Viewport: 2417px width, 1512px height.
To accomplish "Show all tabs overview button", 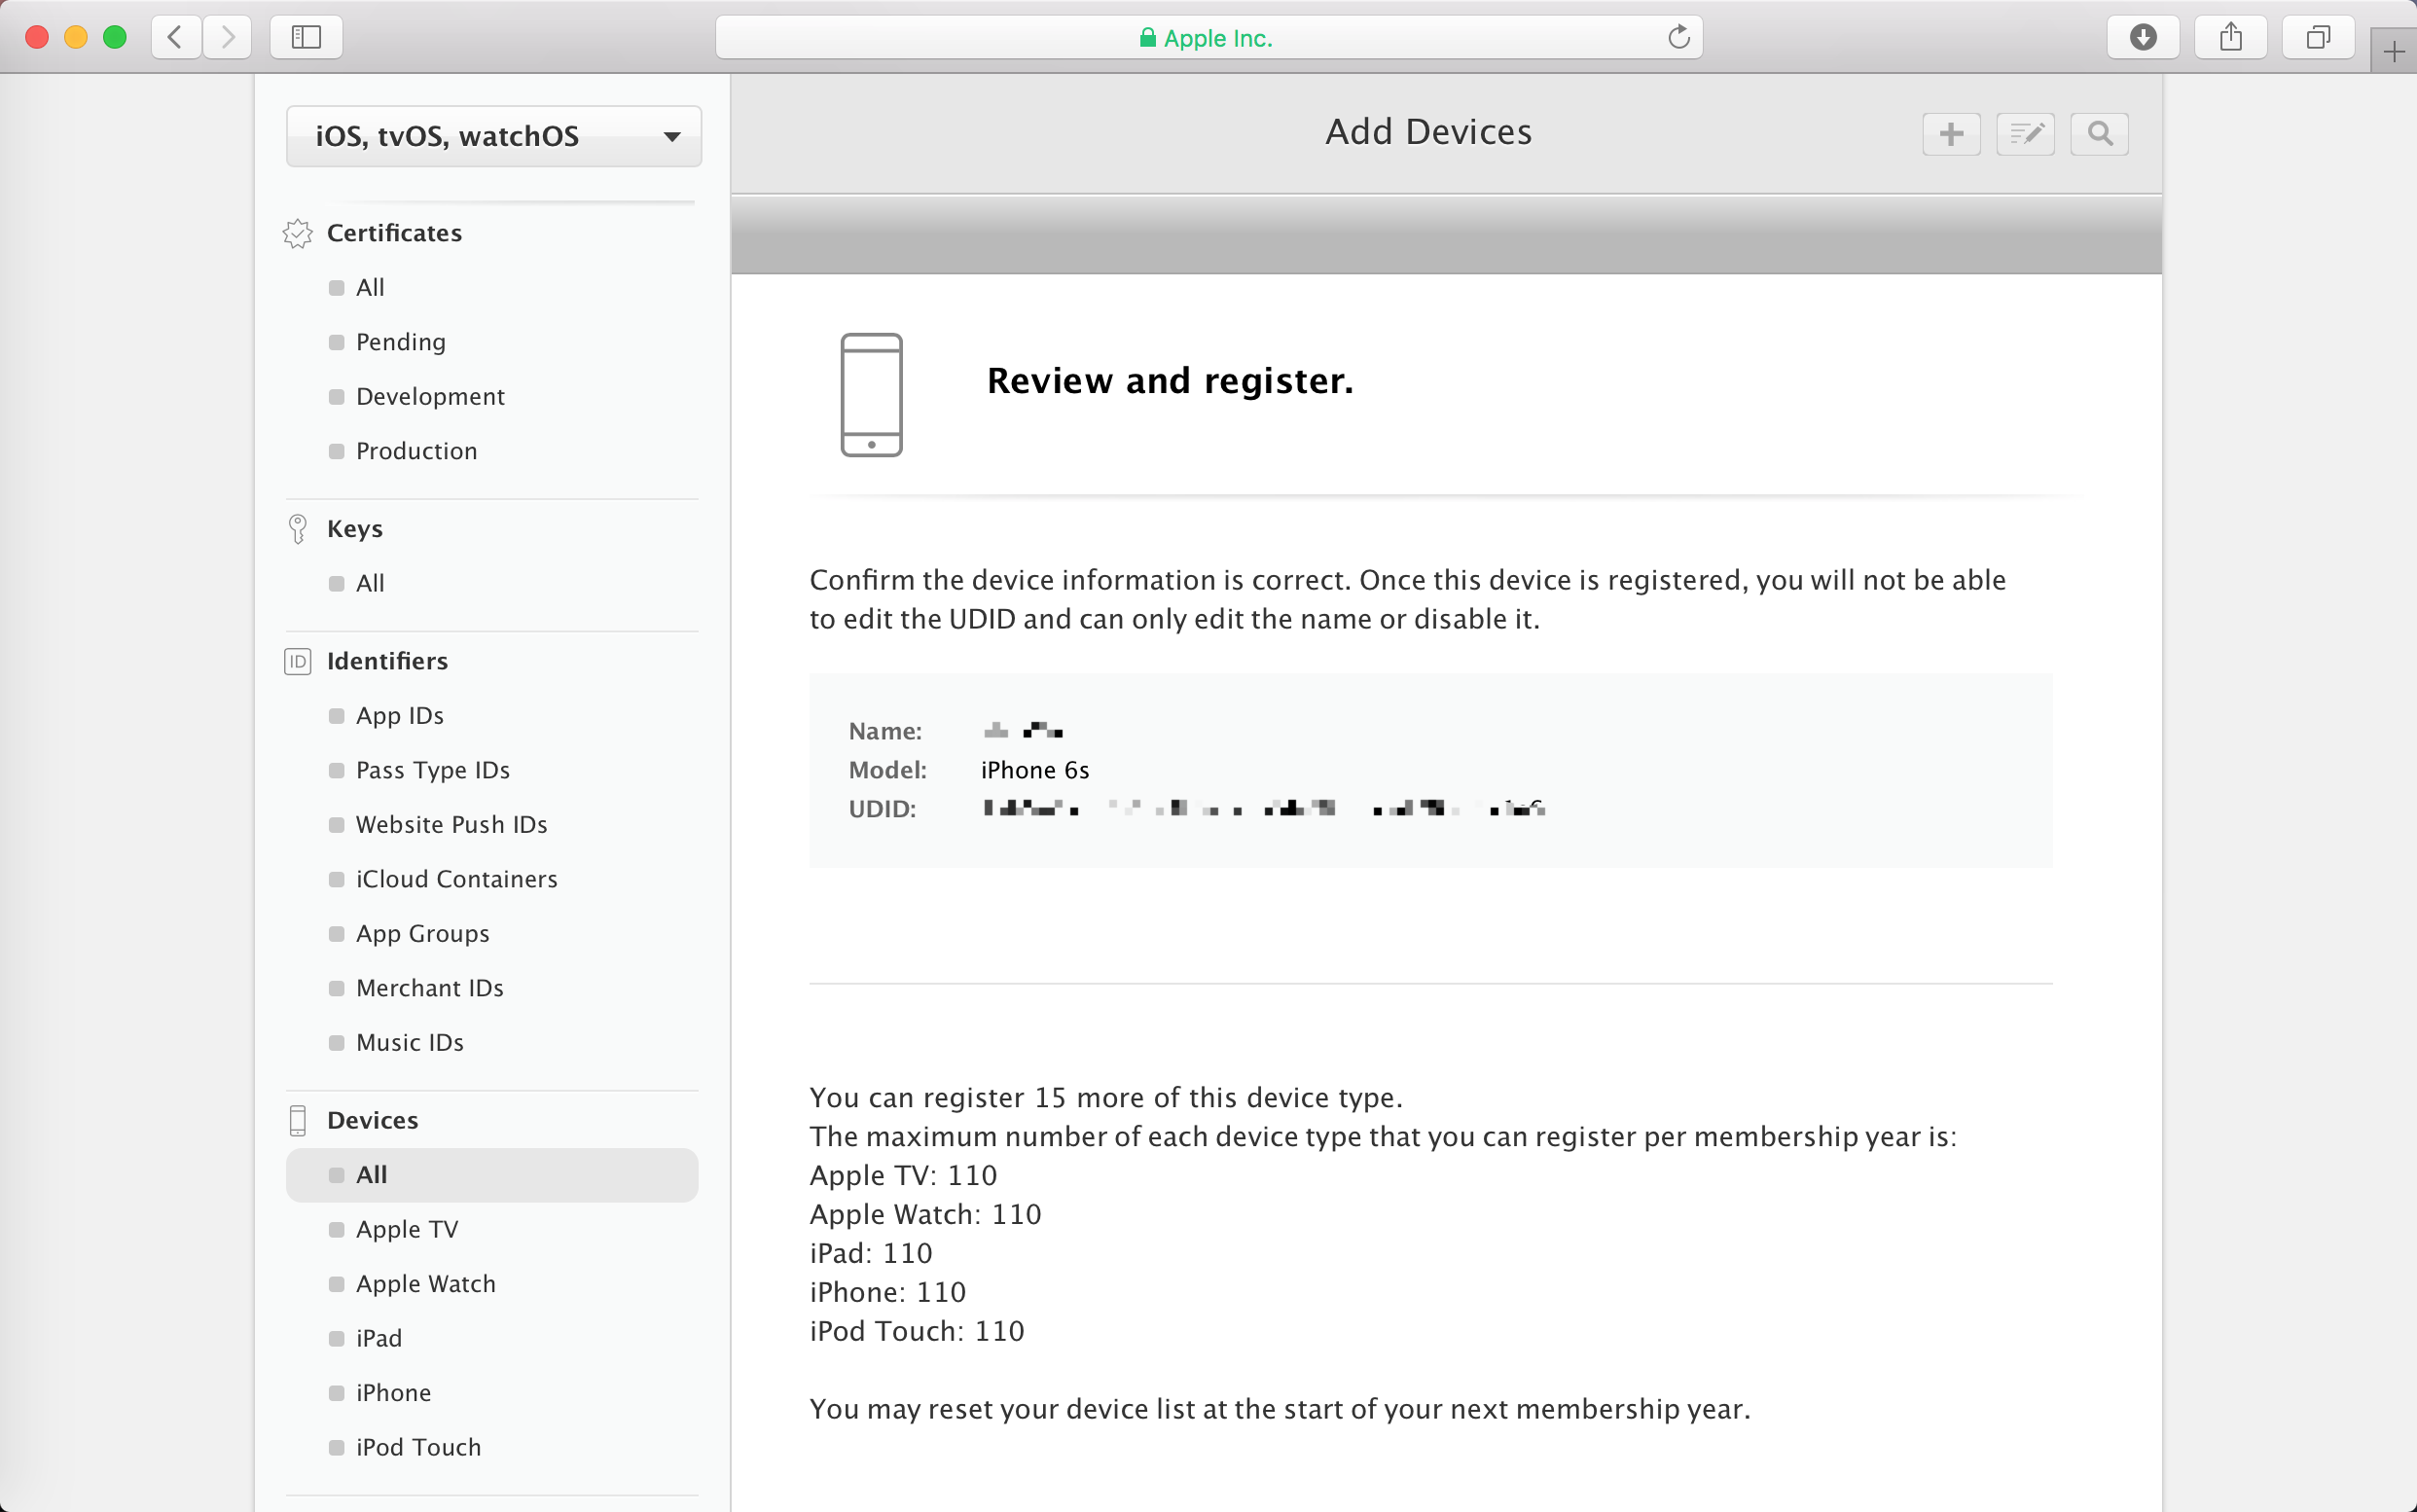I will 2318,38.
